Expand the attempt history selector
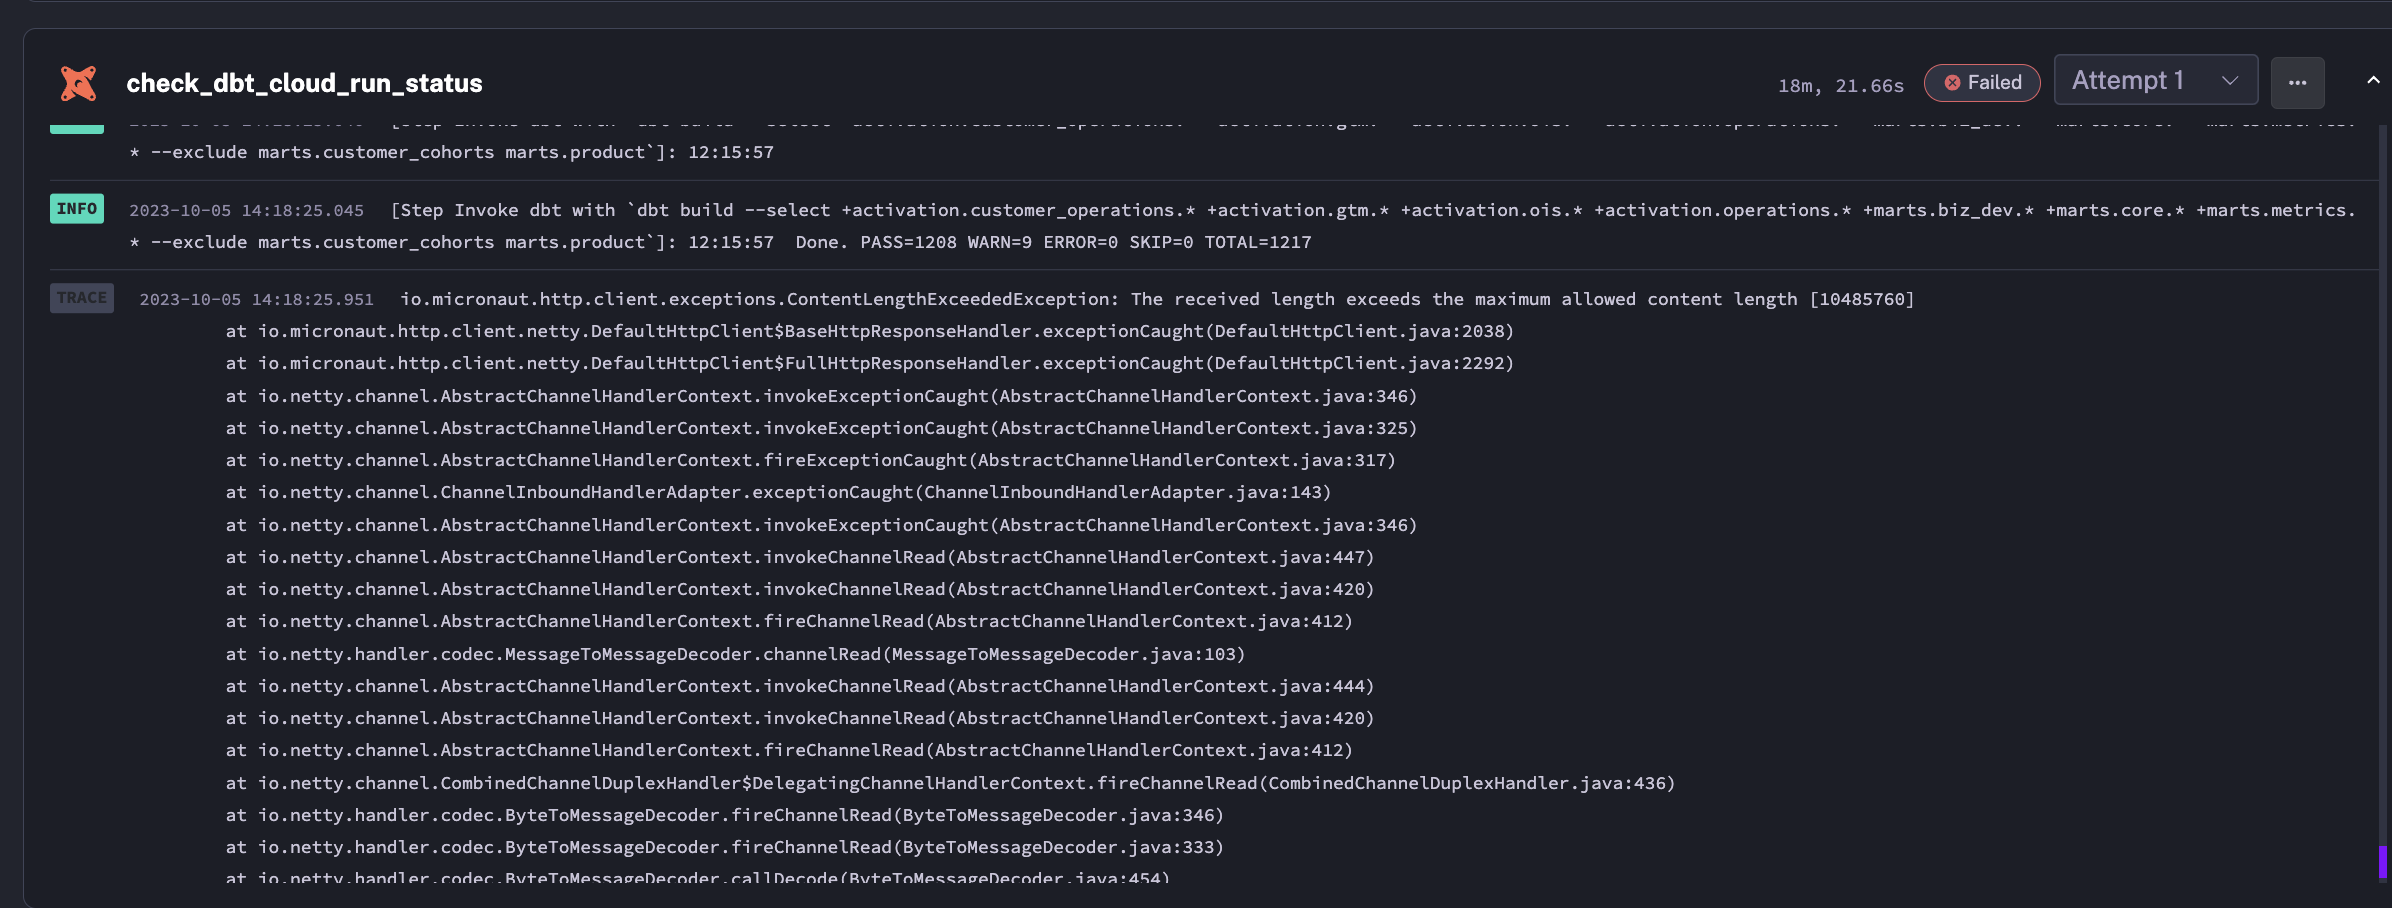Image resolution: width=2392 pixels, height=908 pixels. 2157,80
